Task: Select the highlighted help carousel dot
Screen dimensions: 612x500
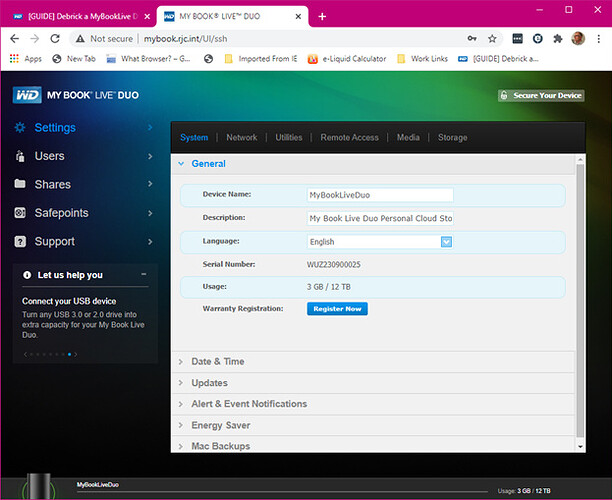Action: pyautogui.click(x=69, y=354)
